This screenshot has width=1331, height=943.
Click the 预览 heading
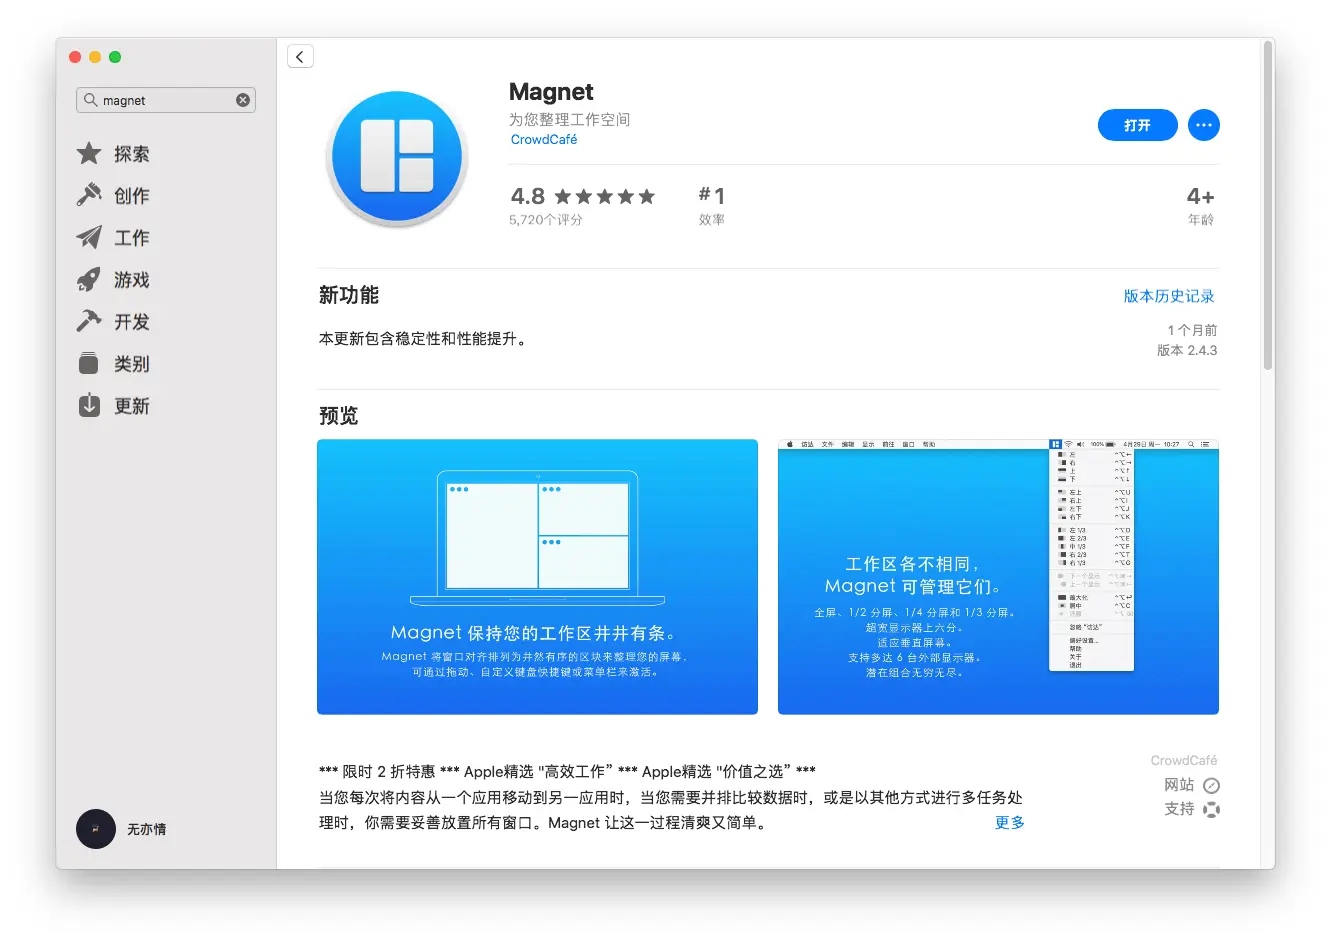(338, 415)
